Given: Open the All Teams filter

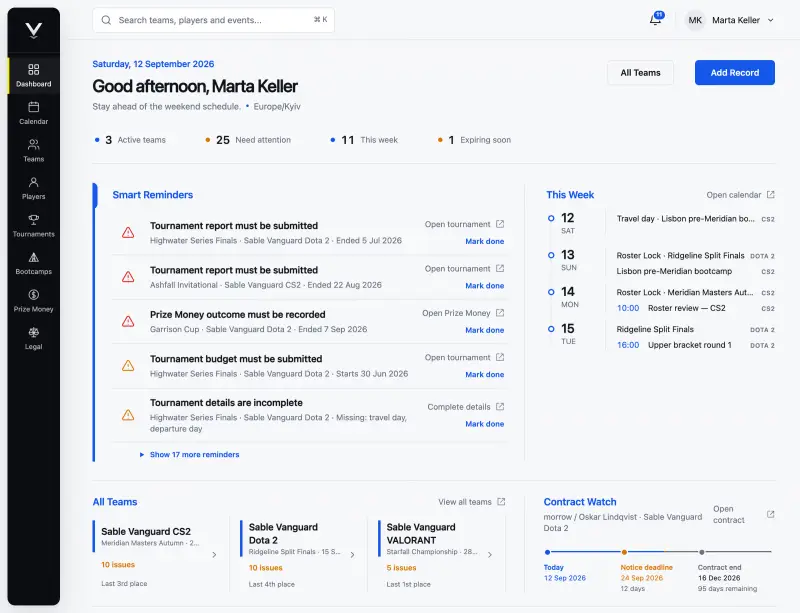Looking at the screenshot, I should [640, 72].
